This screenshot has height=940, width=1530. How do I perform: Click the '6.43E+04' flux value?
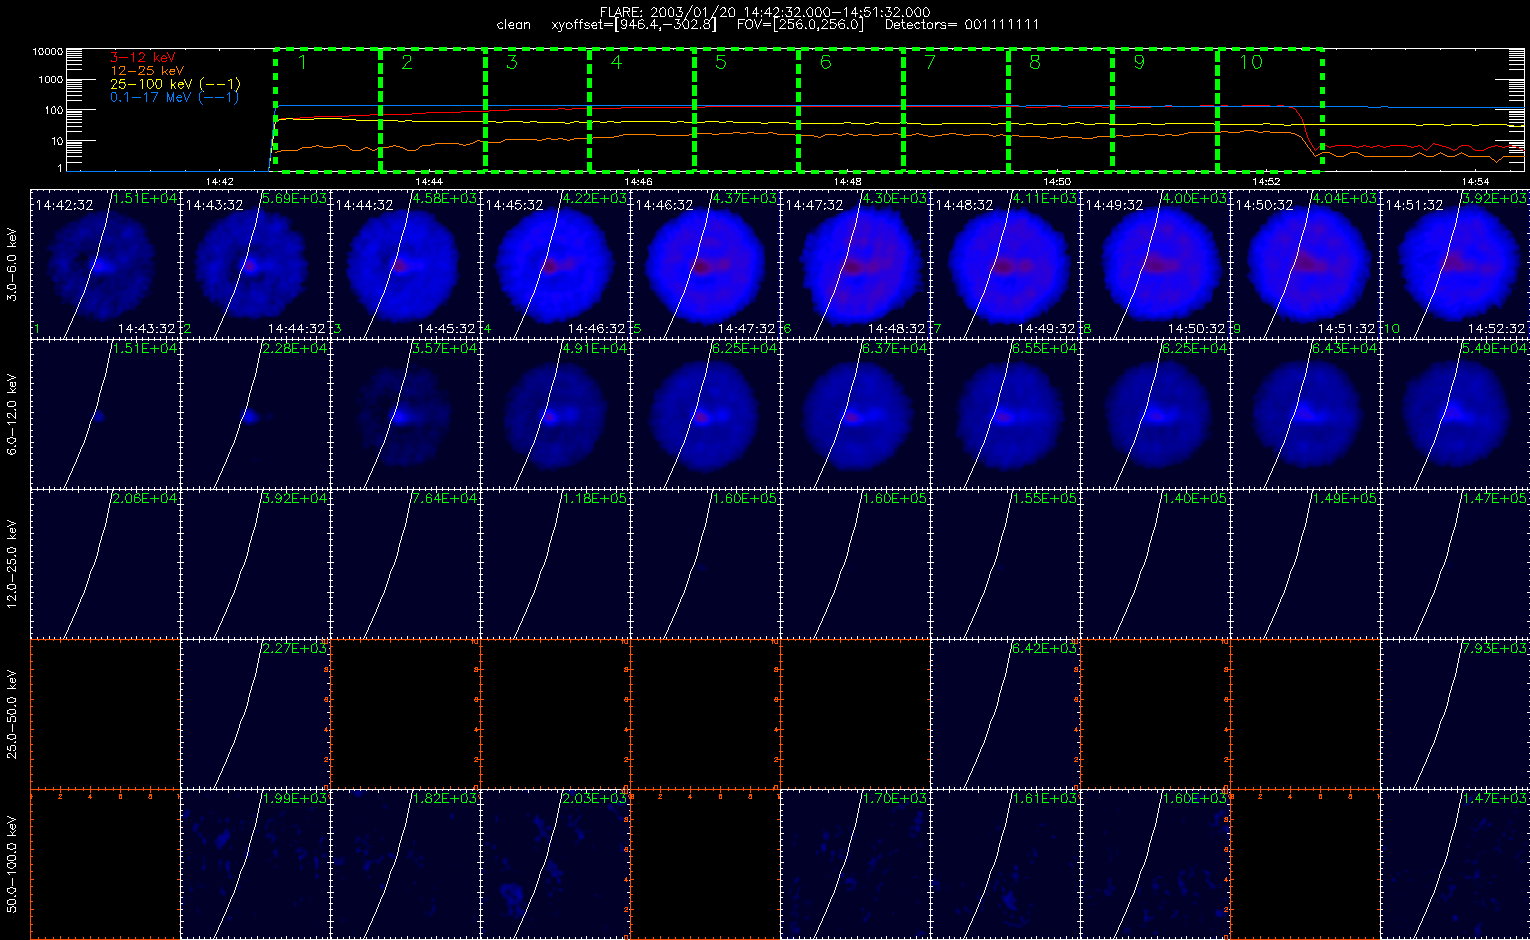tap(1345, 348)
